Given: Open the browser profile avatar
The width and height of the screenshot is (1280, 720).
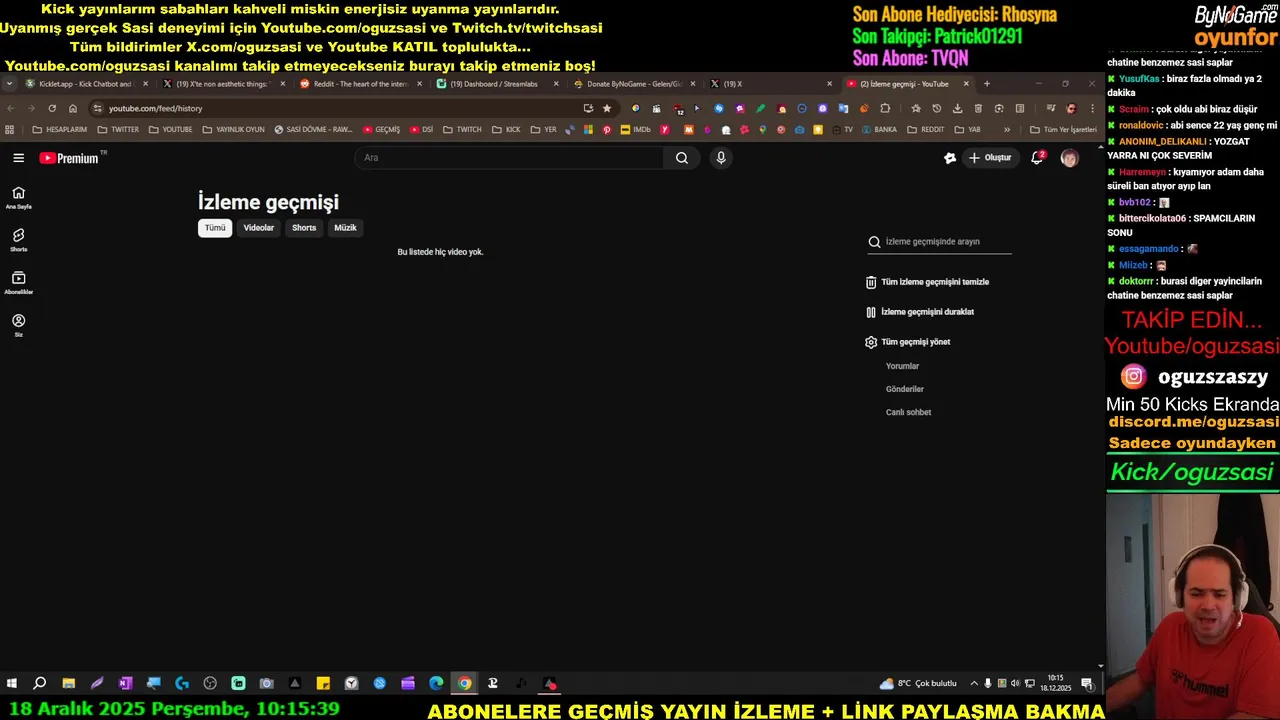Looking at the screenshot, I should [x=1071, y=108].
